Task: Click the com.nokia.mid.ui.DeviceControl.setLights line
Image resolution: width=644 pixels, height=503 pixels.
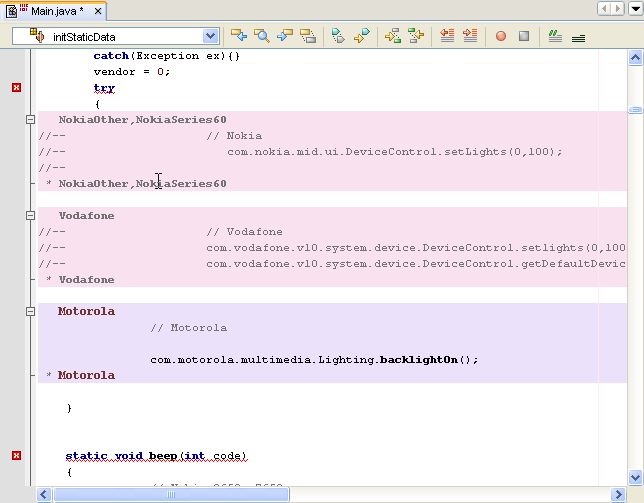Action: [394, 152]
